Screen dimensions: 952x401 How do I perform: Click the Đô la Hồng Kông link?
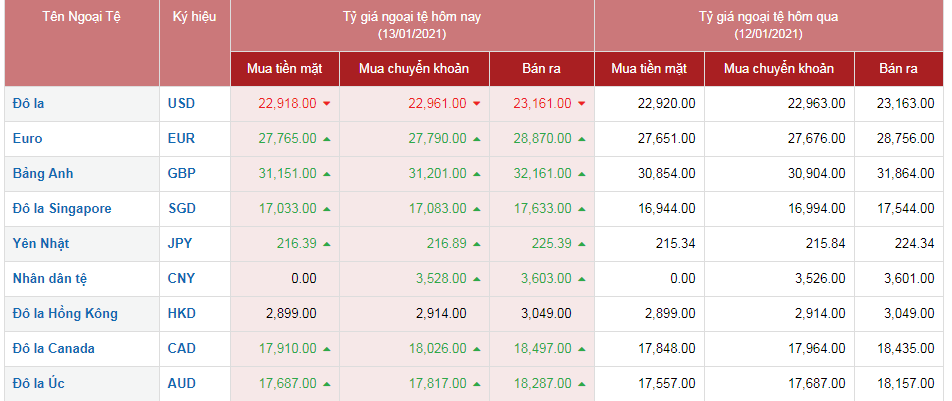(65, 313)
